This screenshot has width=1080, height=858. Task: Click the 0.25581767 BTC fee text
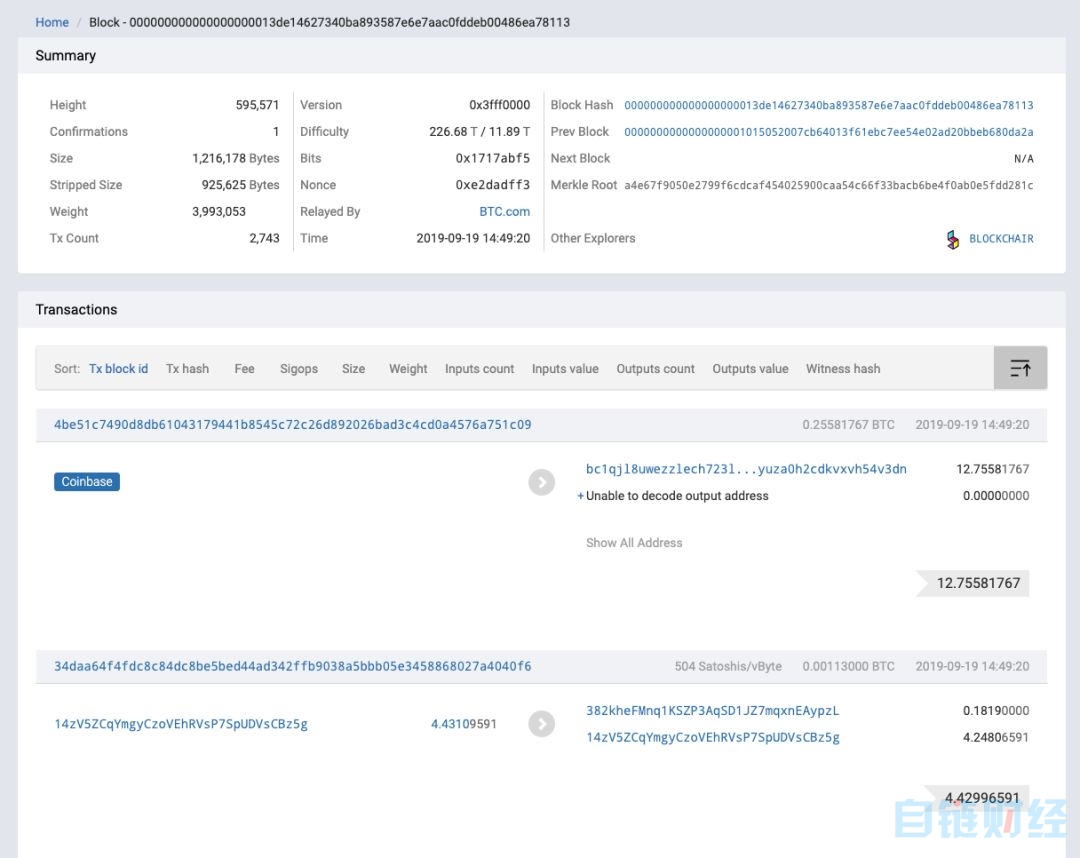pyautogui.click(x=848, y=425)
